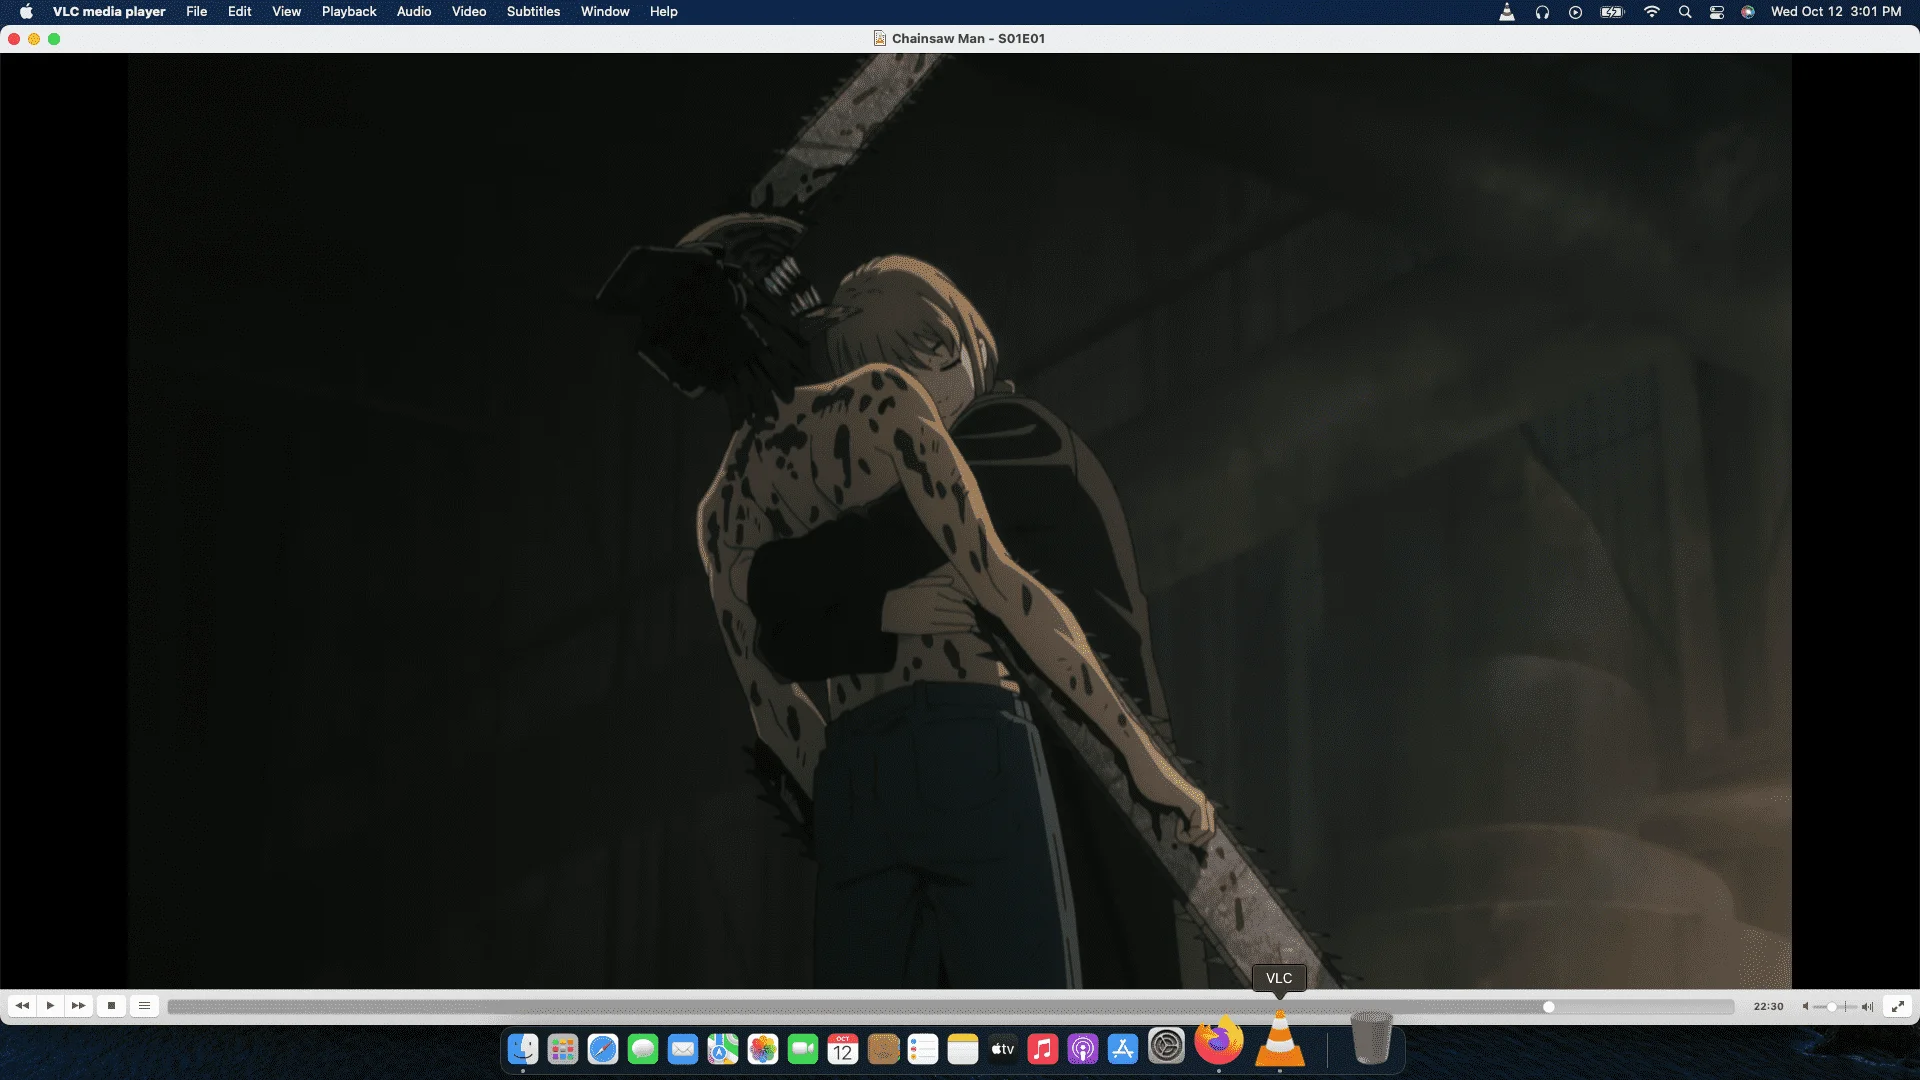Click the Siri icon in menu bar
Viewport: 1920px width, 1080px height.
pyautogui.click(x=1748, y=12)
